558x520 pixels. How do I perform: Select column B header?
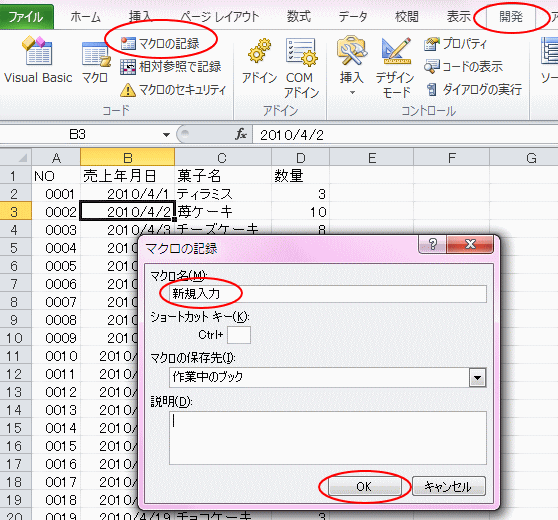(x=127, y=157)
